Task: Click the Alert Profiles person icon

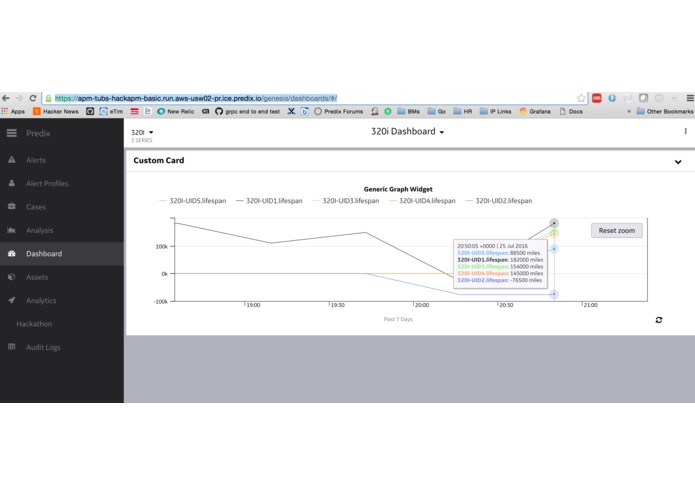Action: [12, 183]
